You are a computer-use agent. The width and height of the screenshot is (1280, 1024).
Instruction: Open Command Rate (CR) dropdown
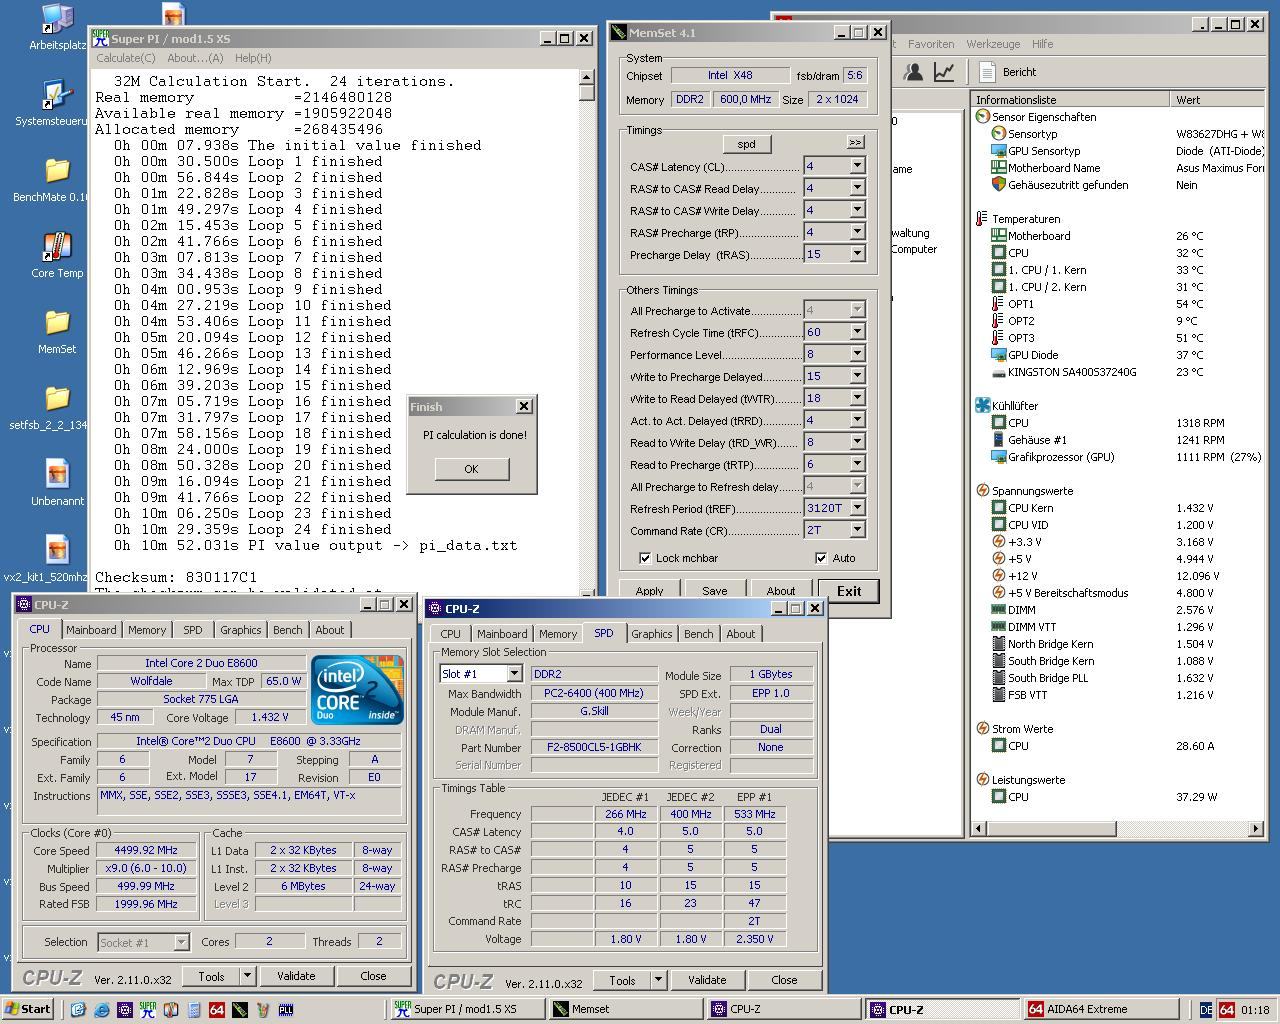[x=857, y=530]
